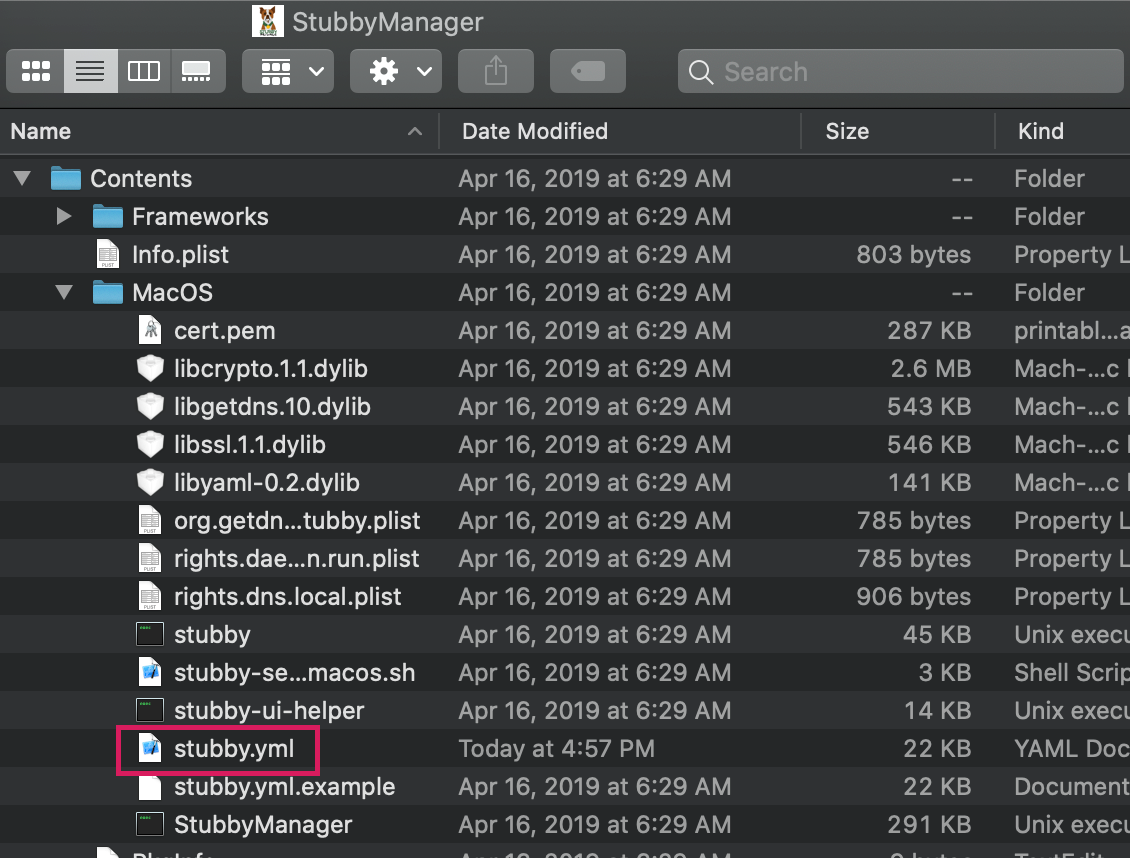Image resolution: width=1130 pixels, height=858 pixels.
Task: Click 'Today at 4:57 PM' date cell
Action: coord(556,748)
